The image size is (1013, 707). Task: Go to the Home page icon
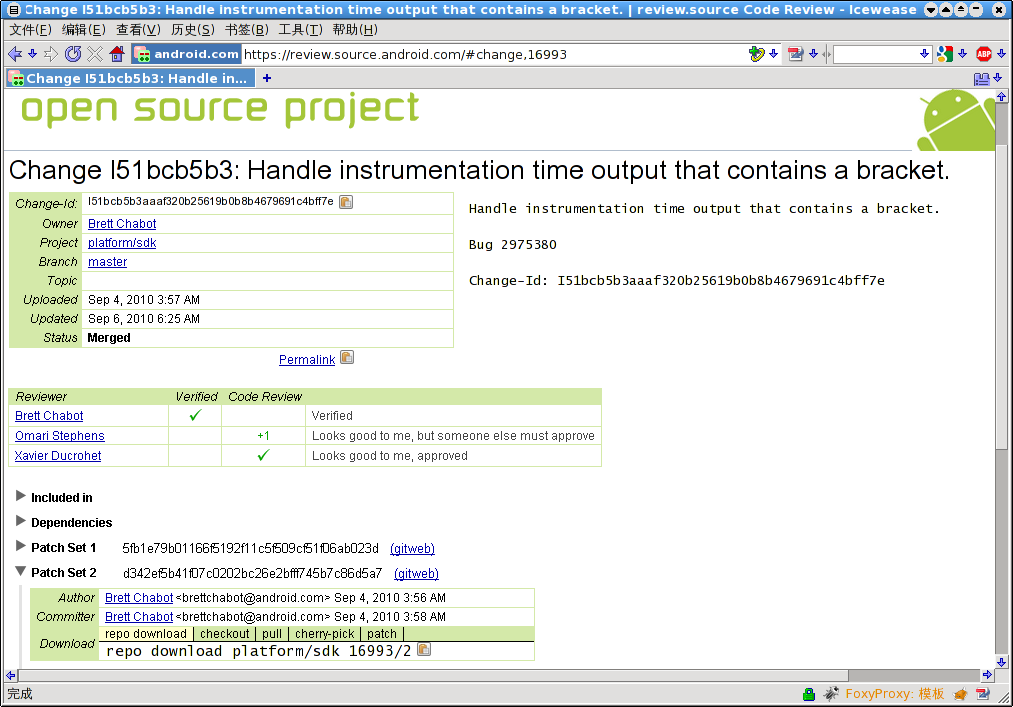coord(117,54)
